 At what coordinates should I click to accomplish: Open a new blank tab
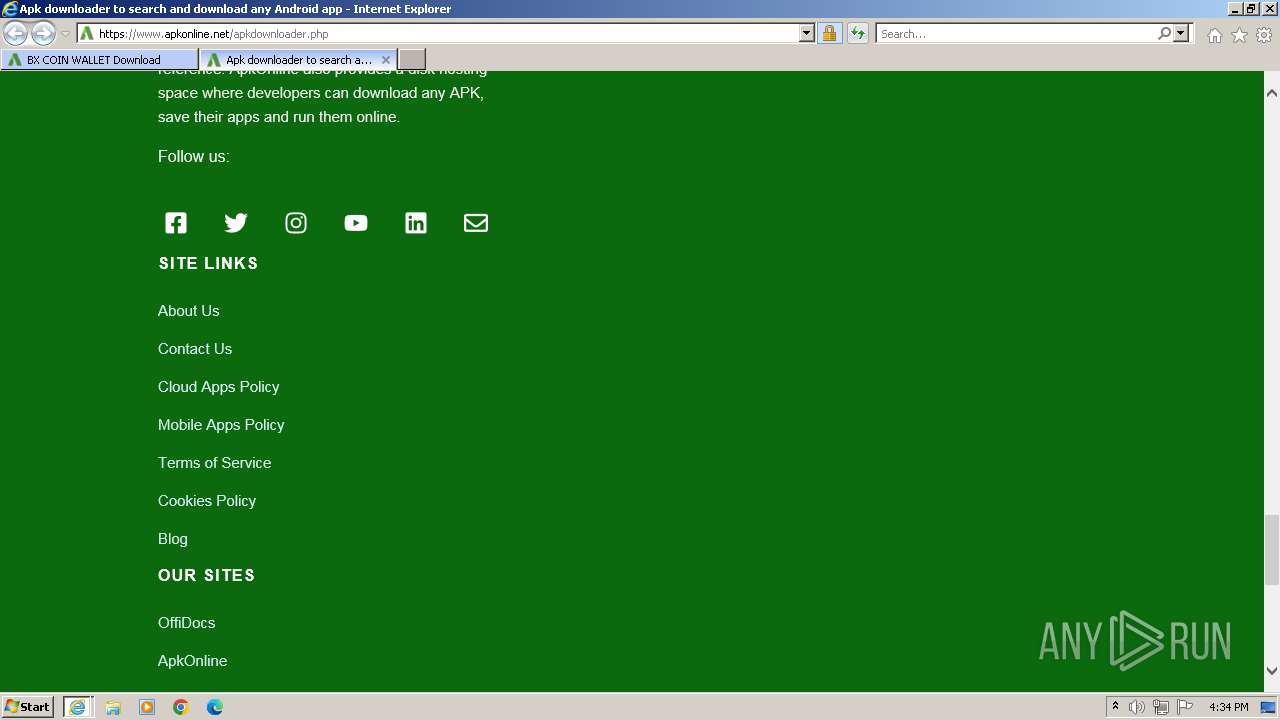coord(412,60)
